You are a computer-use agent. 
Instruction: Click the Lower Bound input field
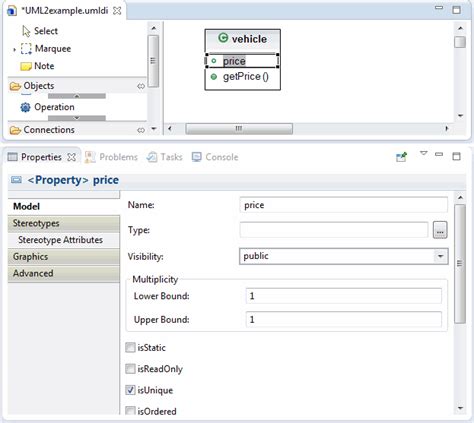pos(344,296)
